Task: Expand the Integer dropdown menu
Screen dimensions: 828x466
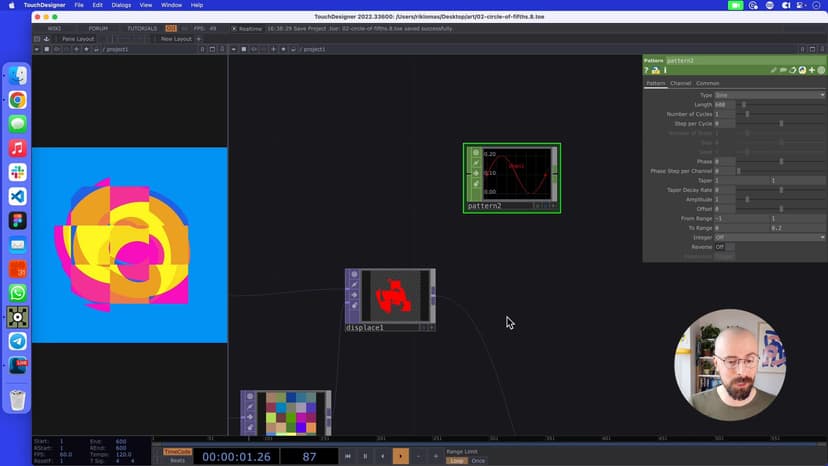Action: pyautogui.click(x=769, y=237)
